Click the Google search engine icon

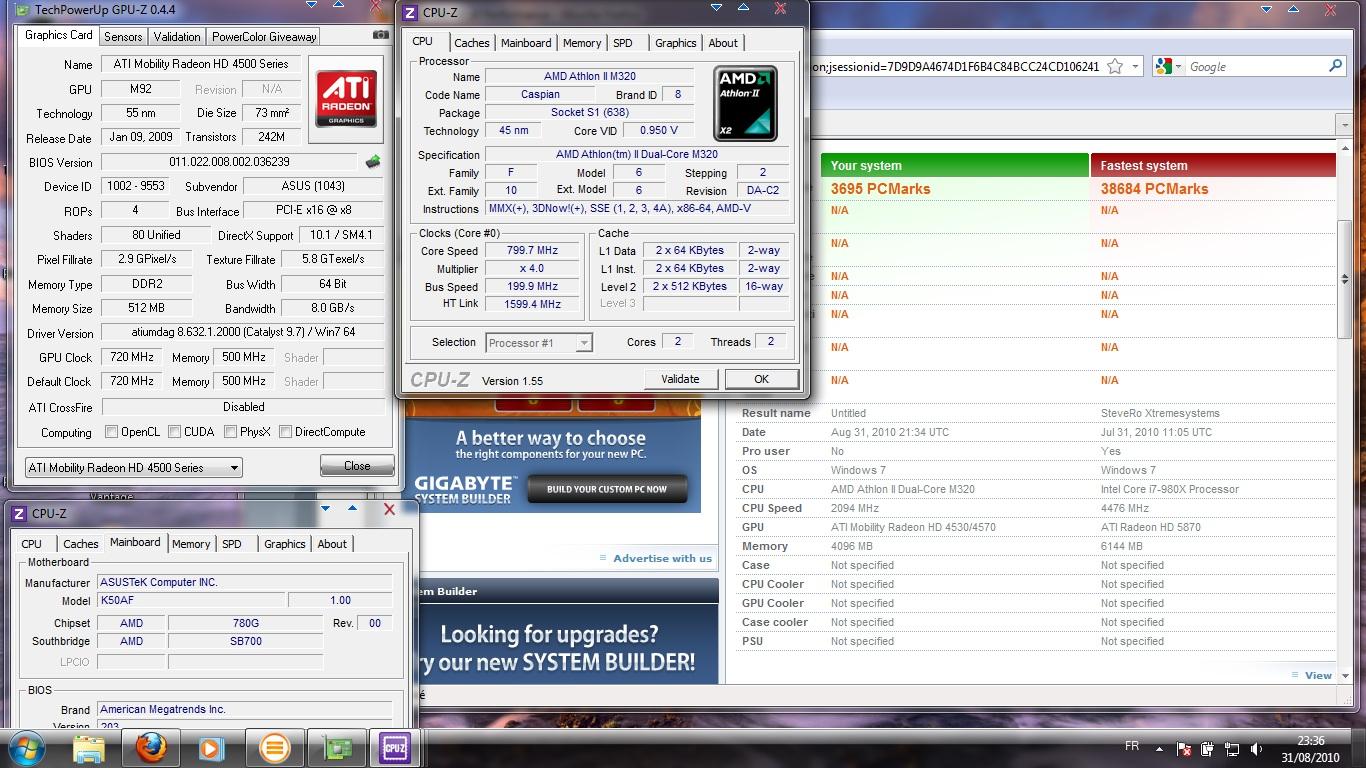1163,67
